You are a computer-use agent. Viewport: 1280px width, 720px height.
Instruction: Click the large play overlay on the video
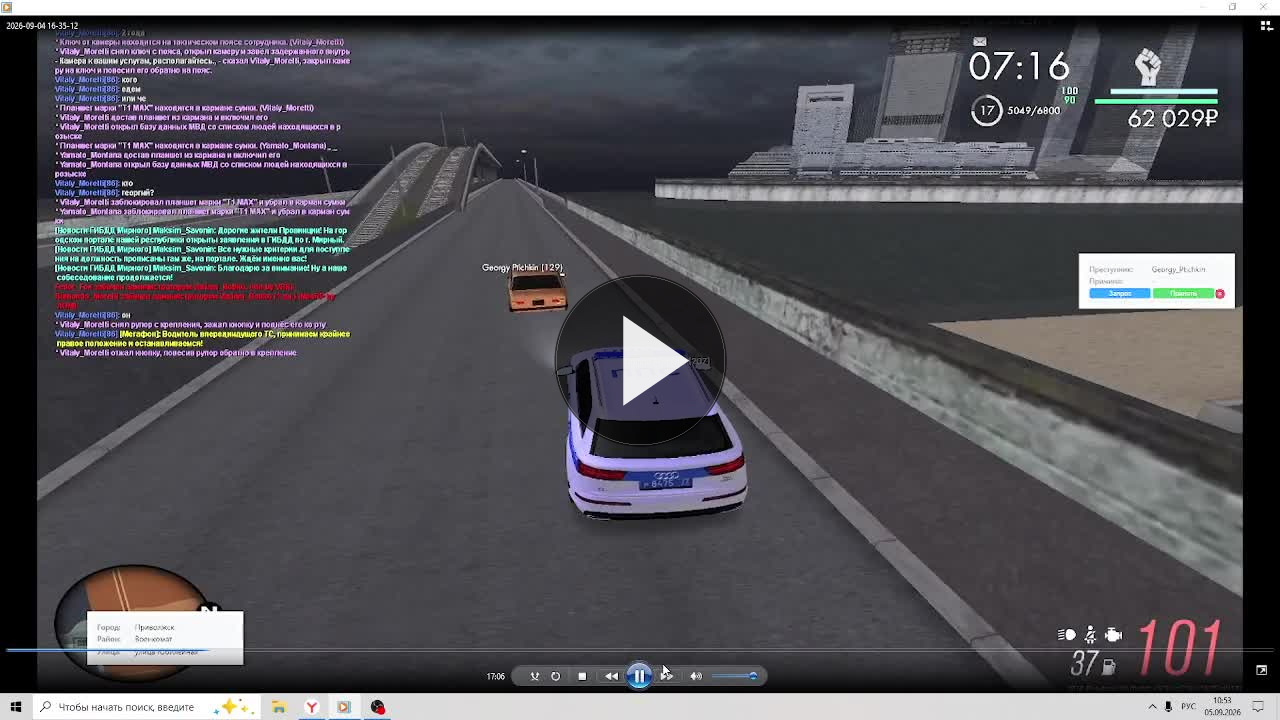coord(640,360)
